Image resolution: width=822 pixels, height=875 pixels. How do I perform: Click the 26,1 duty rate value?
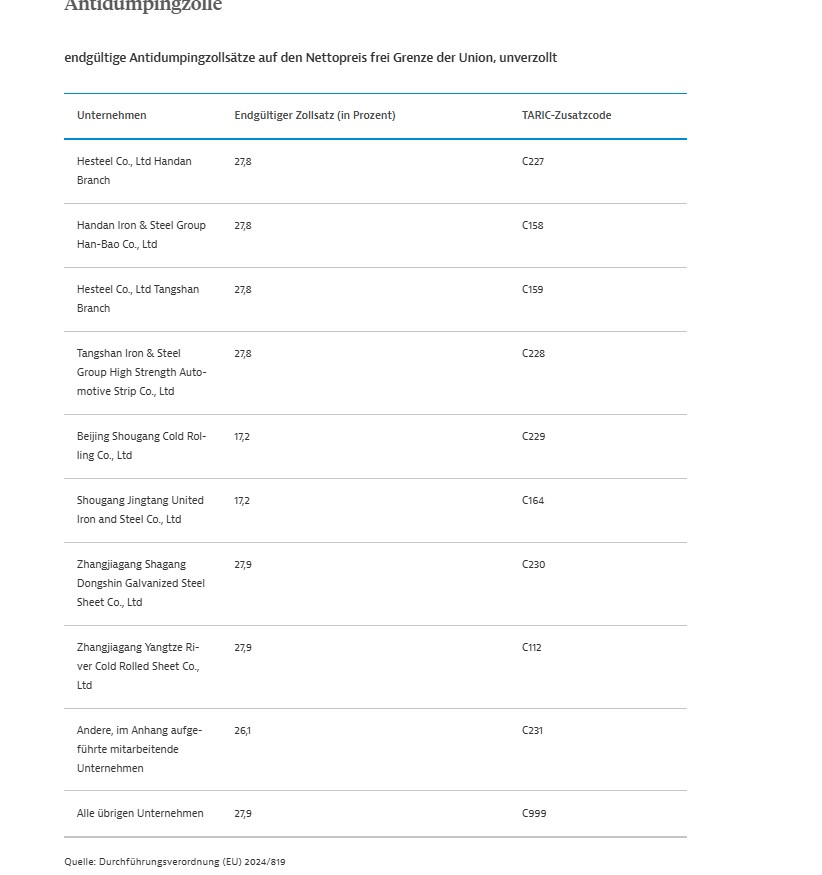click(243, 730)
